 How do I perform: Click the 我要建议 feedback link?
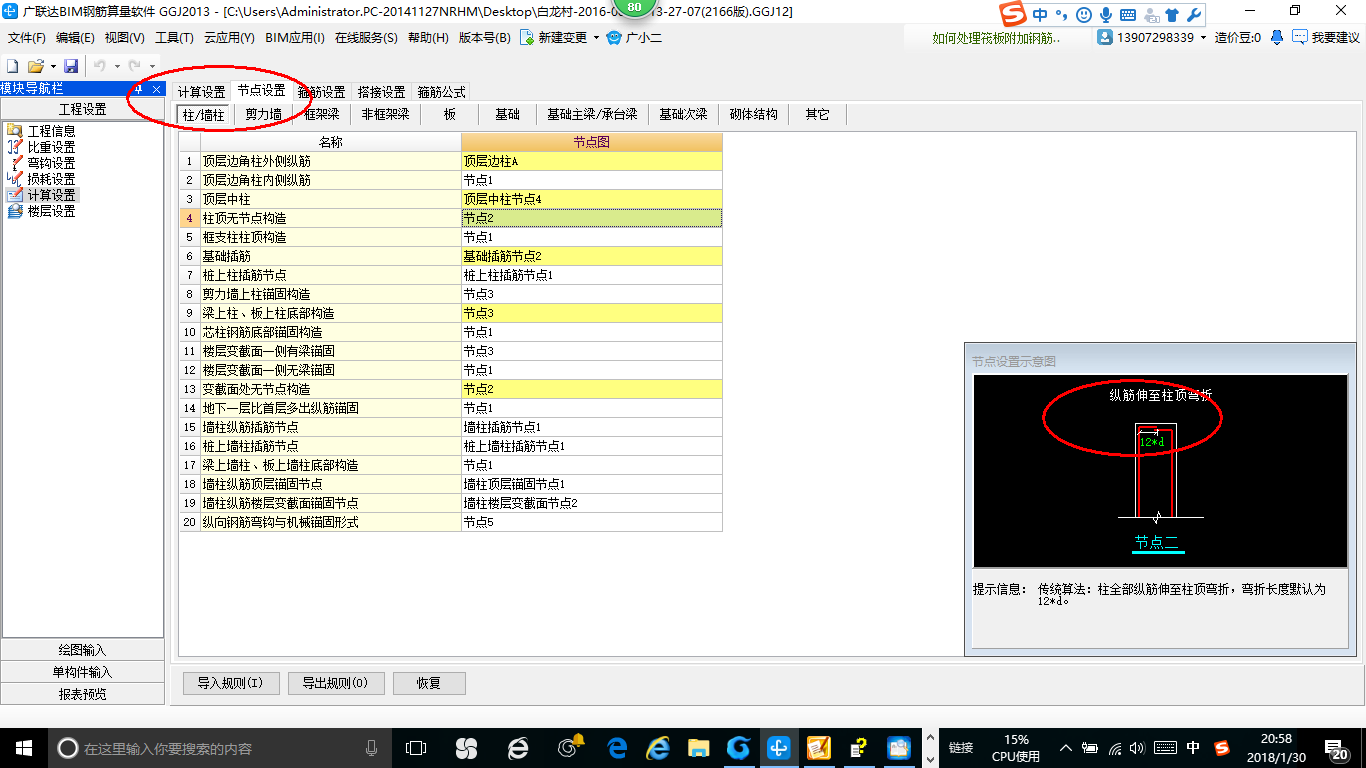(x=1326, y=37)
